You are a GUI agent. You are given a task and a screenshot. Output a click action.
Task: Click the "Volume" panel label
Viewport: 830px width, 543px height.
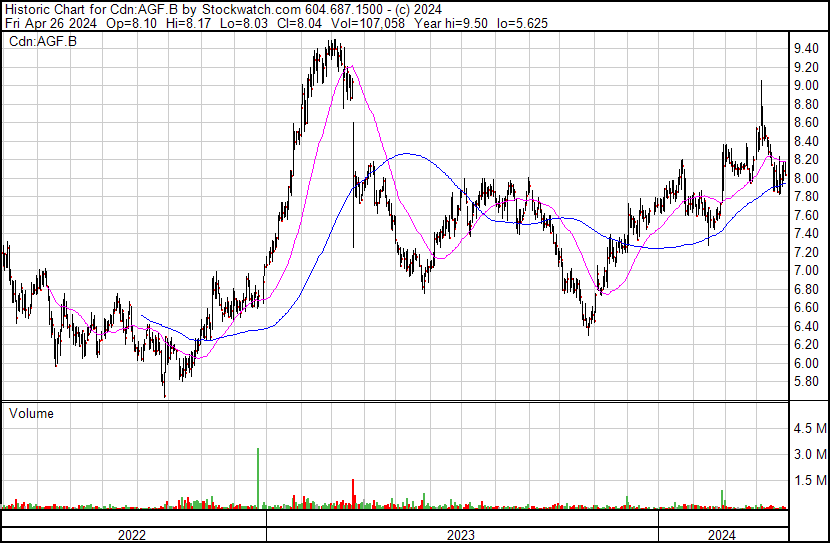[31, 413]
